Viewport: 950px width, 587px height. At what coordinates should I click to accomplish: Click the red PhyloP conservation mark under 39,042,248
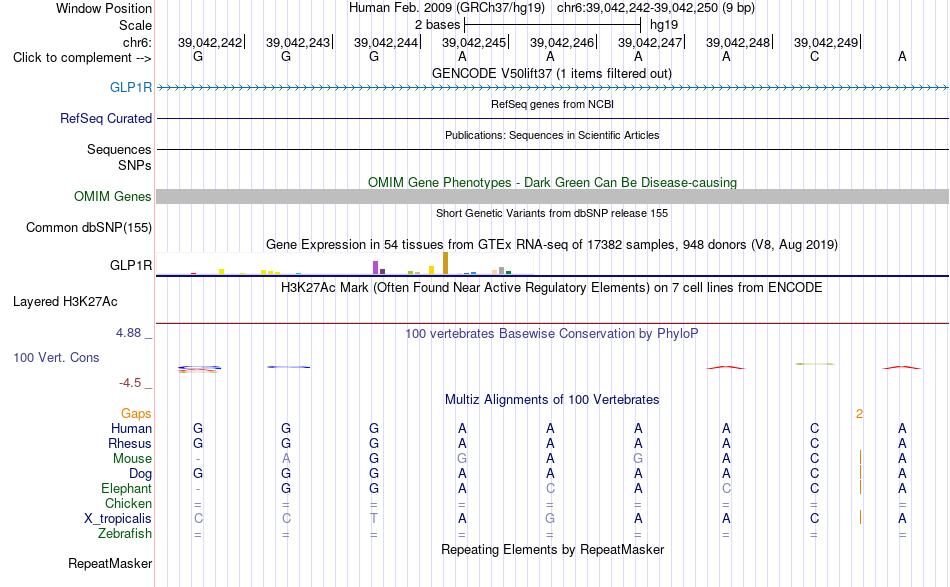726,367
